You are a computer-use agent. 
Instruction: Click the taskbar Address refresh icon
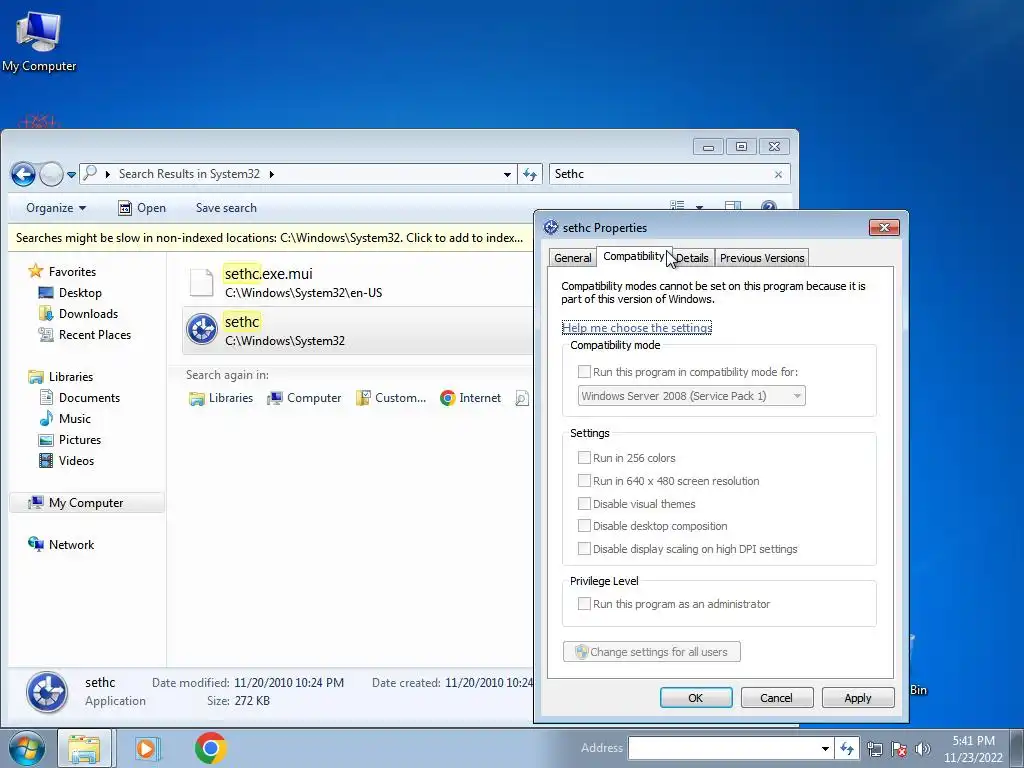(x=847, y=748)
